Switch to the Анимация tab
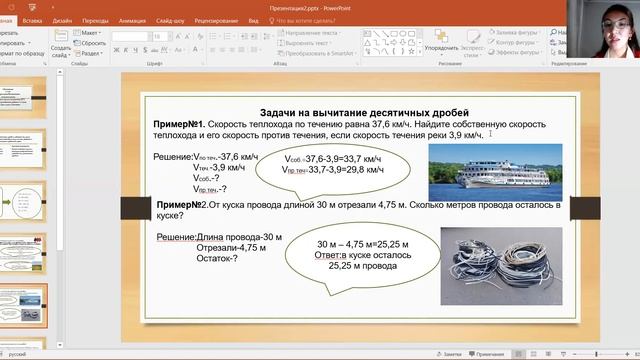 tap(132, 20)
